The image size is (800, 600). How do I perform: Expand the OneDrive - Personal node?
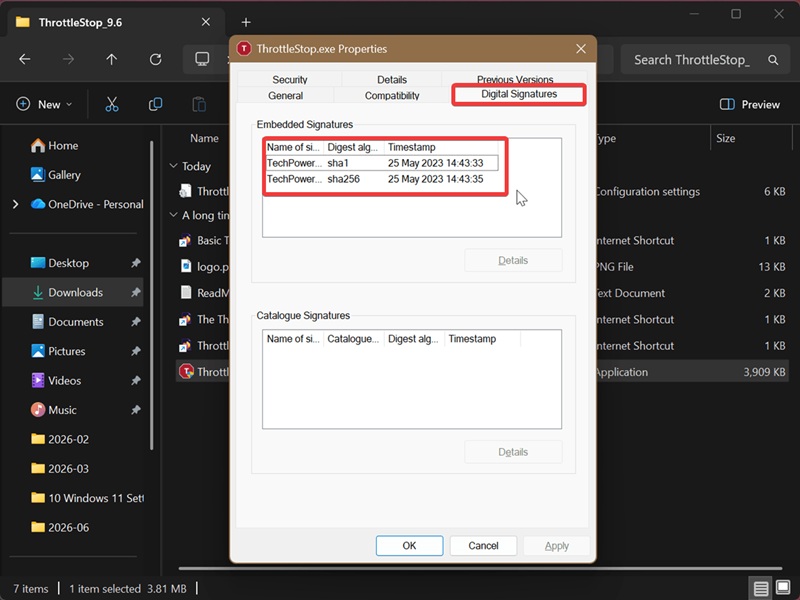click(15, 205)
